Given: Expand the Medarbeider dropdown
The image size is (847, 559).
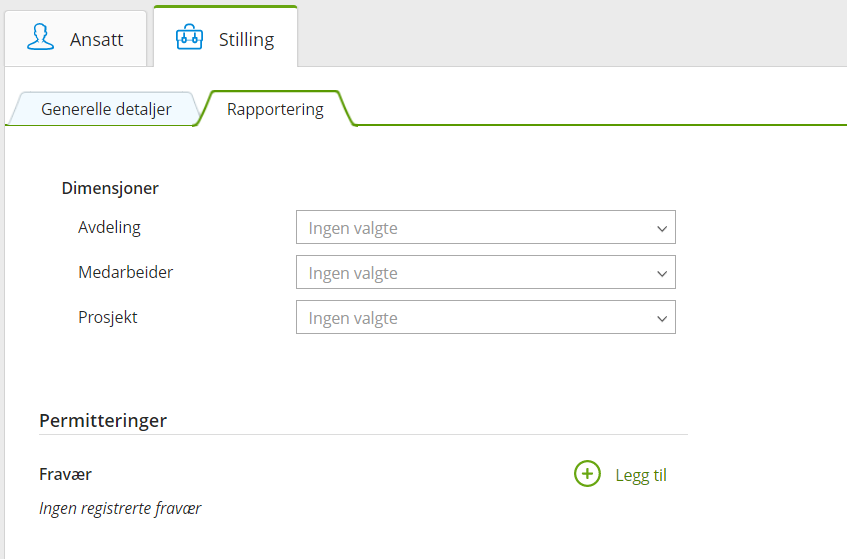Looking at the screenshot, I should point(485,273).
